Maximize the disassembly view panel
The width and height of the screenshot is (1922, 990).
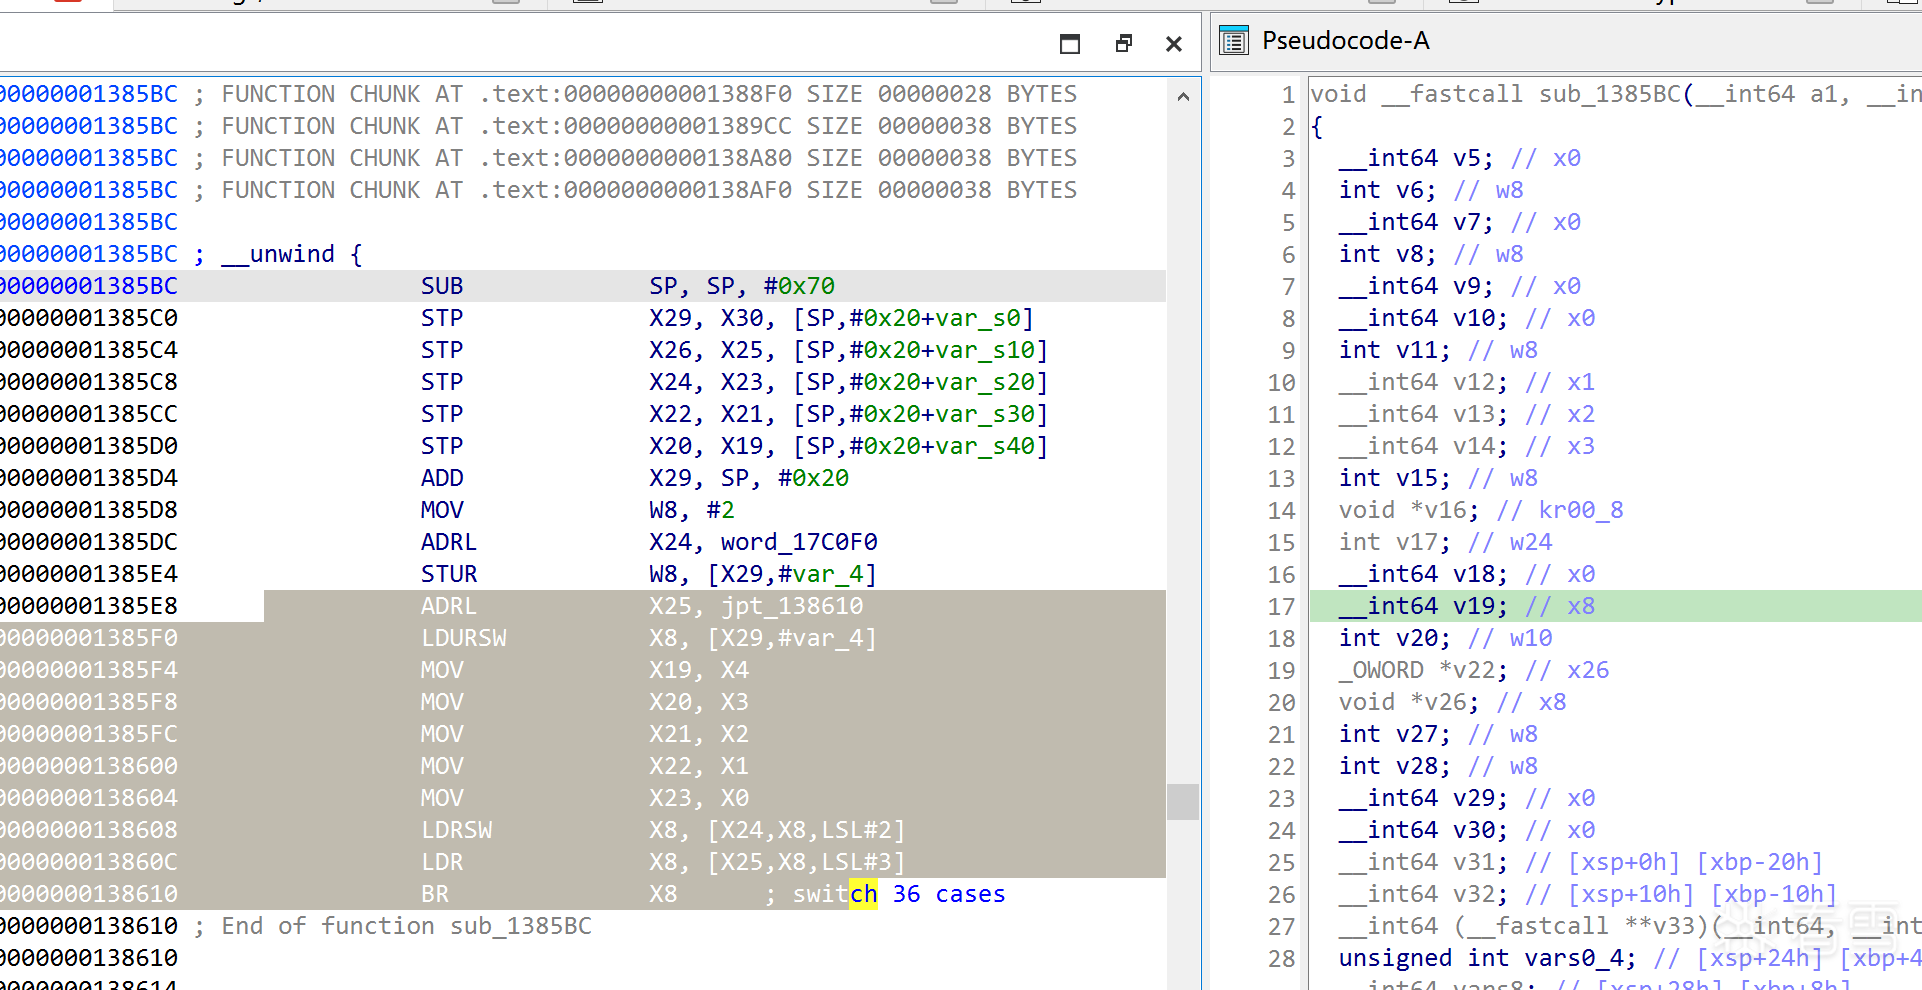pos(1070,44)
